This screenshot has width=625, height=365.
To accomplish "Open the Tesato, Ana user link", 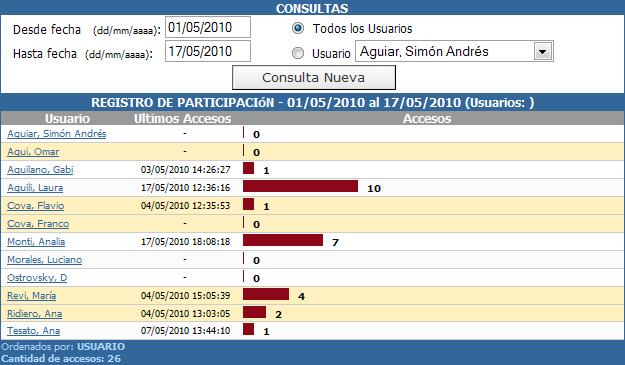I will [x=33, y=330].
